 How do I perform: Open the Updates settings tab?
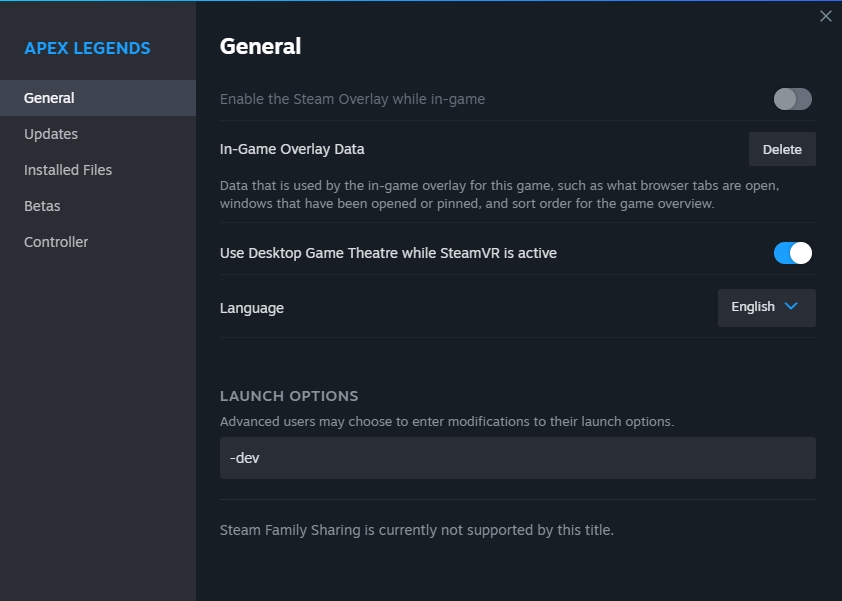51,134
